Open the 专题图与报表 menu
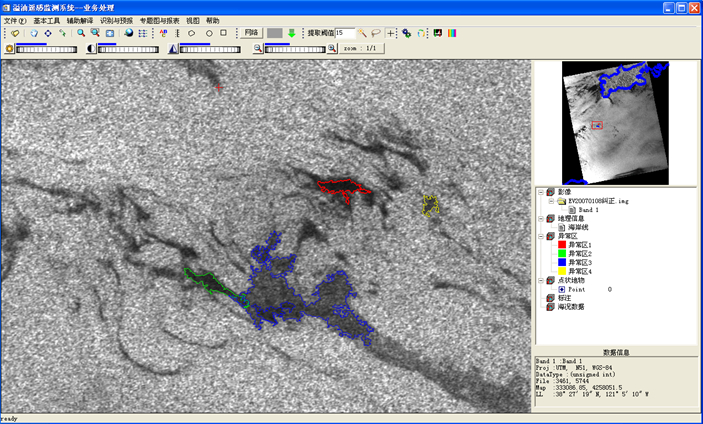This screenshot has height=424, width=703. 160,20
